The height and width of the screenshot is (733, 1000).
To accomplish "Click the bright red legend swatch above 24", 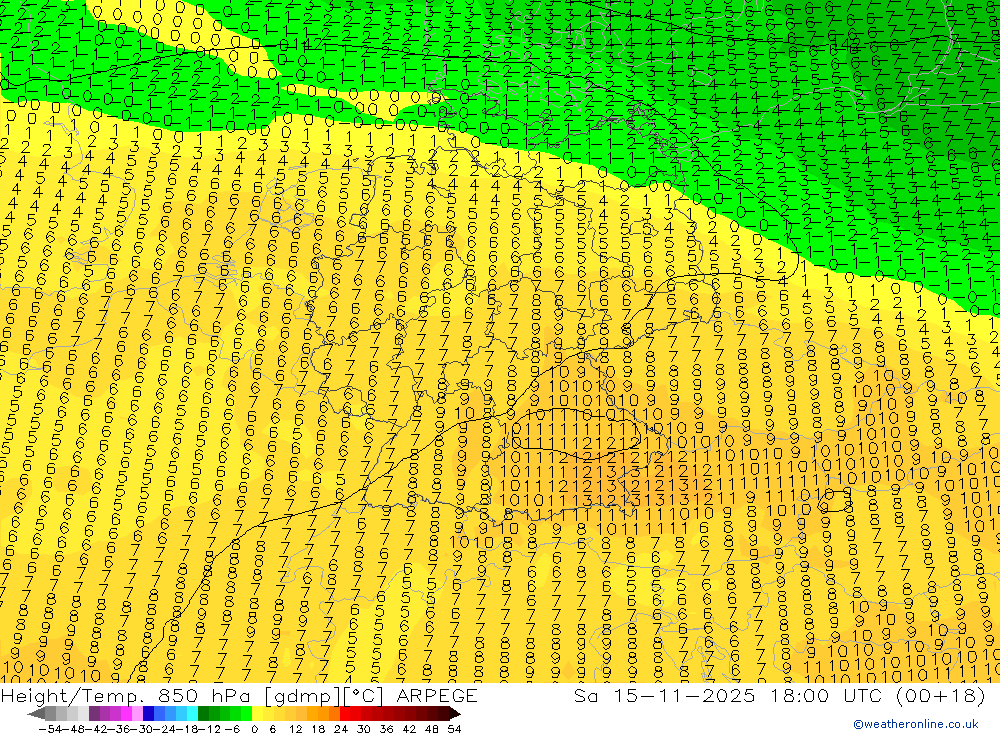I will pos(345,713).
